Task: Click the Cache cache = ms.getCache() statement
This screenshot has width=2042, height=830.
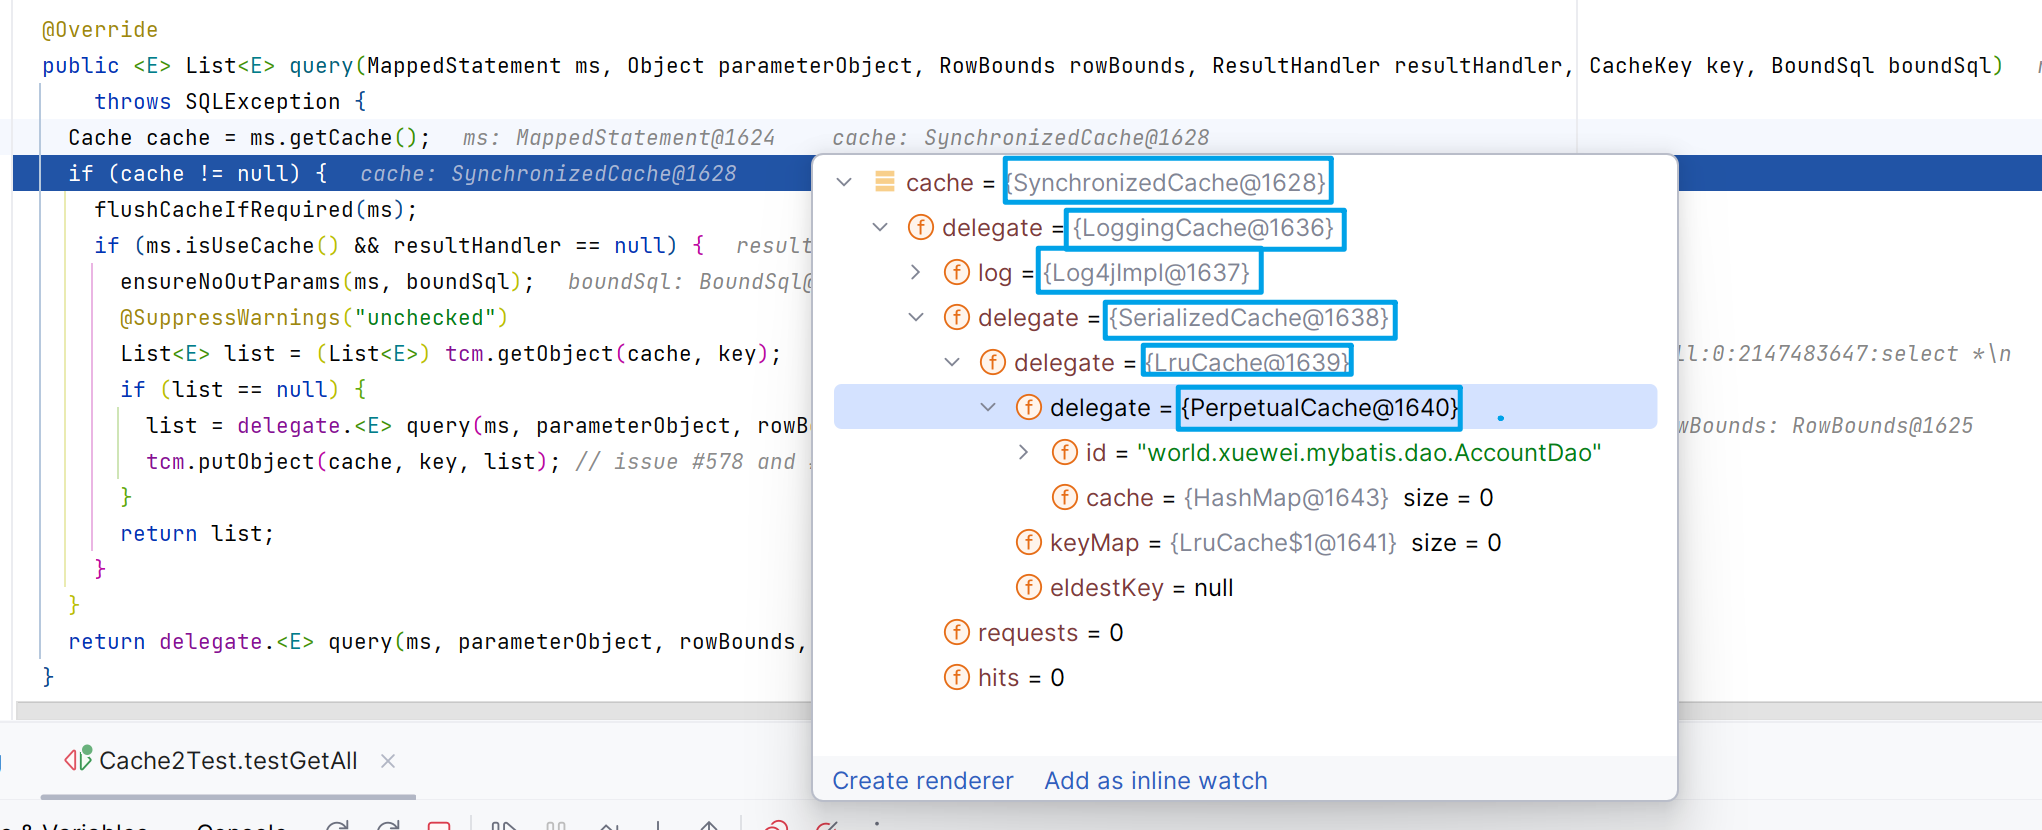Action: (249, 138)
